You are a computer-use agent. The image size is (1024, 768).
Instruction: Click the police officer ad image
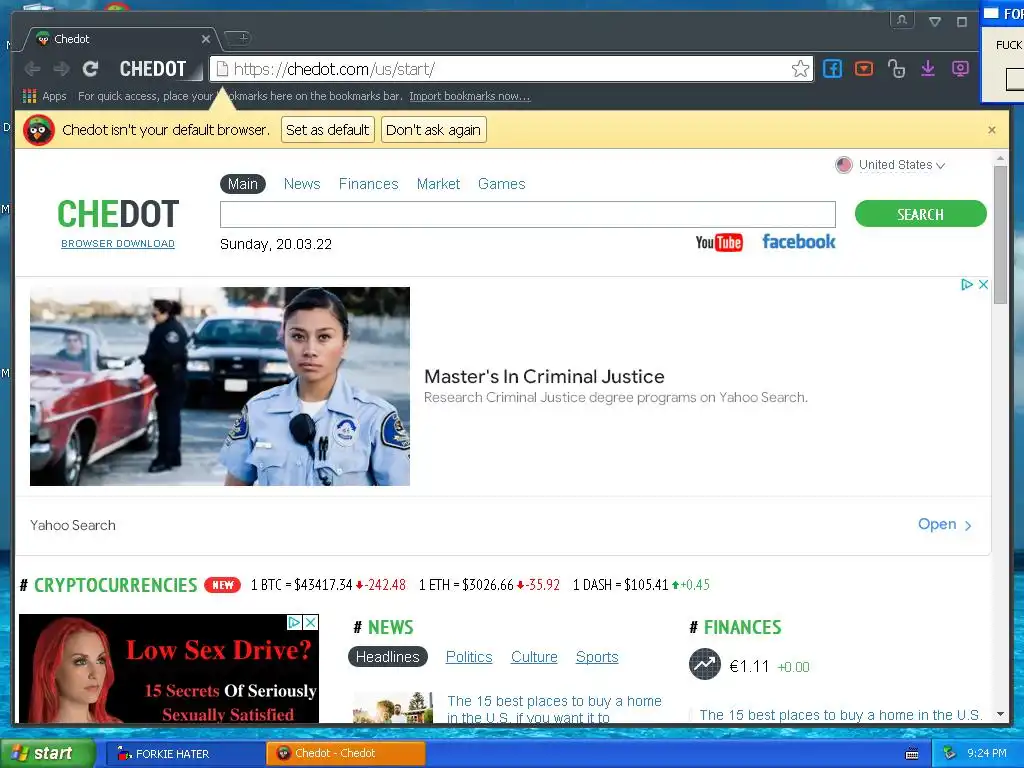pyautogui.click(x=220, y=387)
